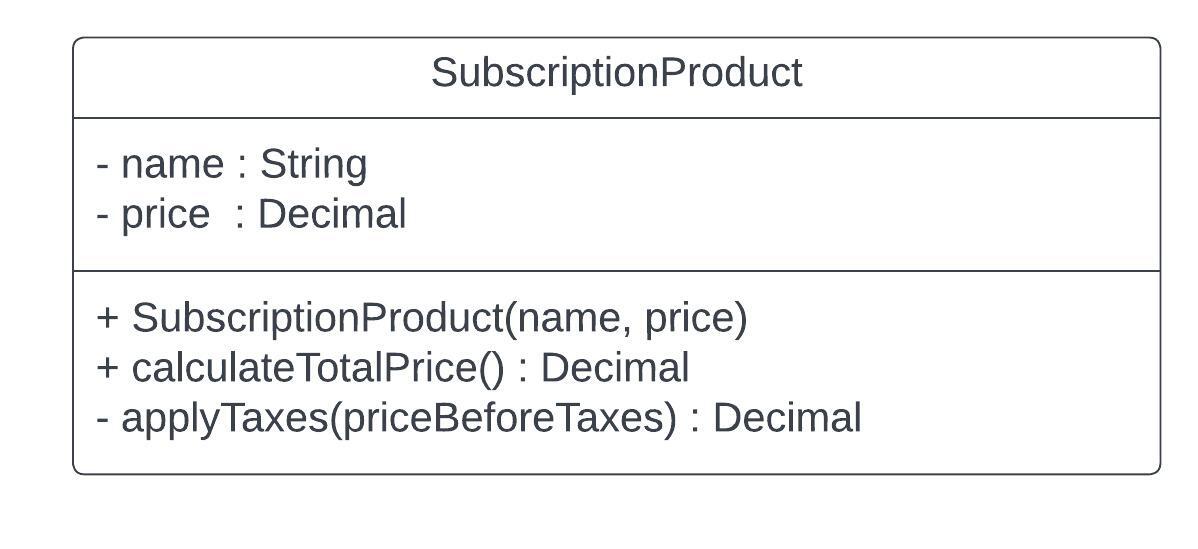Select the calculateTotalPrice() method line
The image size is (1198, 549).
[393, 368]
